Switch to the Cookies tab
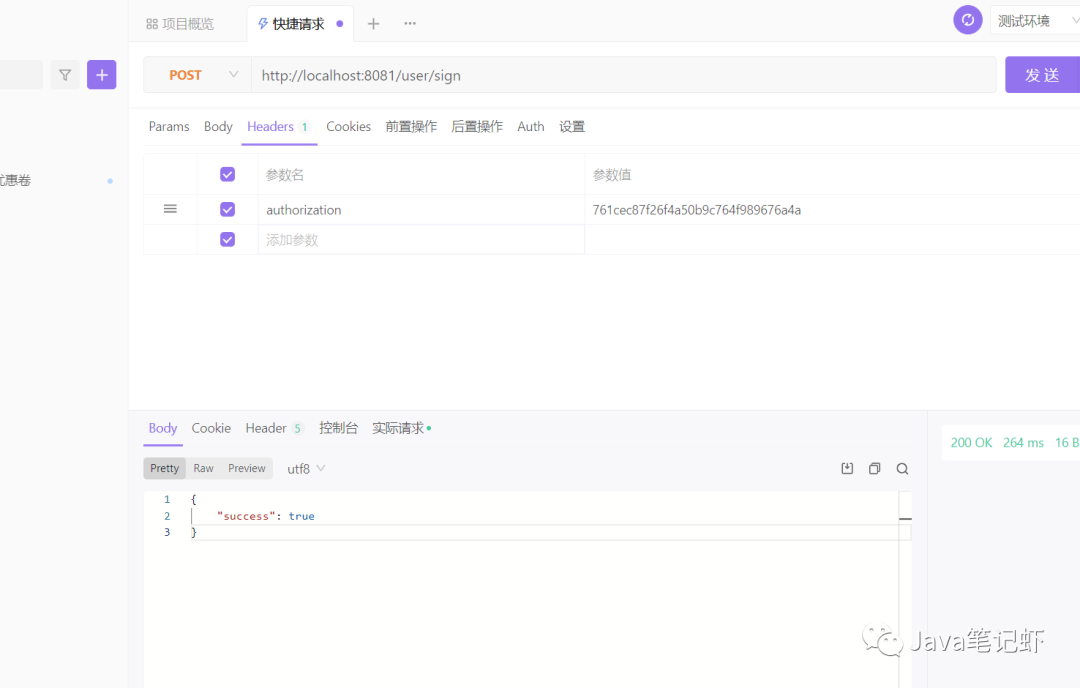 (x=348, y=126)
